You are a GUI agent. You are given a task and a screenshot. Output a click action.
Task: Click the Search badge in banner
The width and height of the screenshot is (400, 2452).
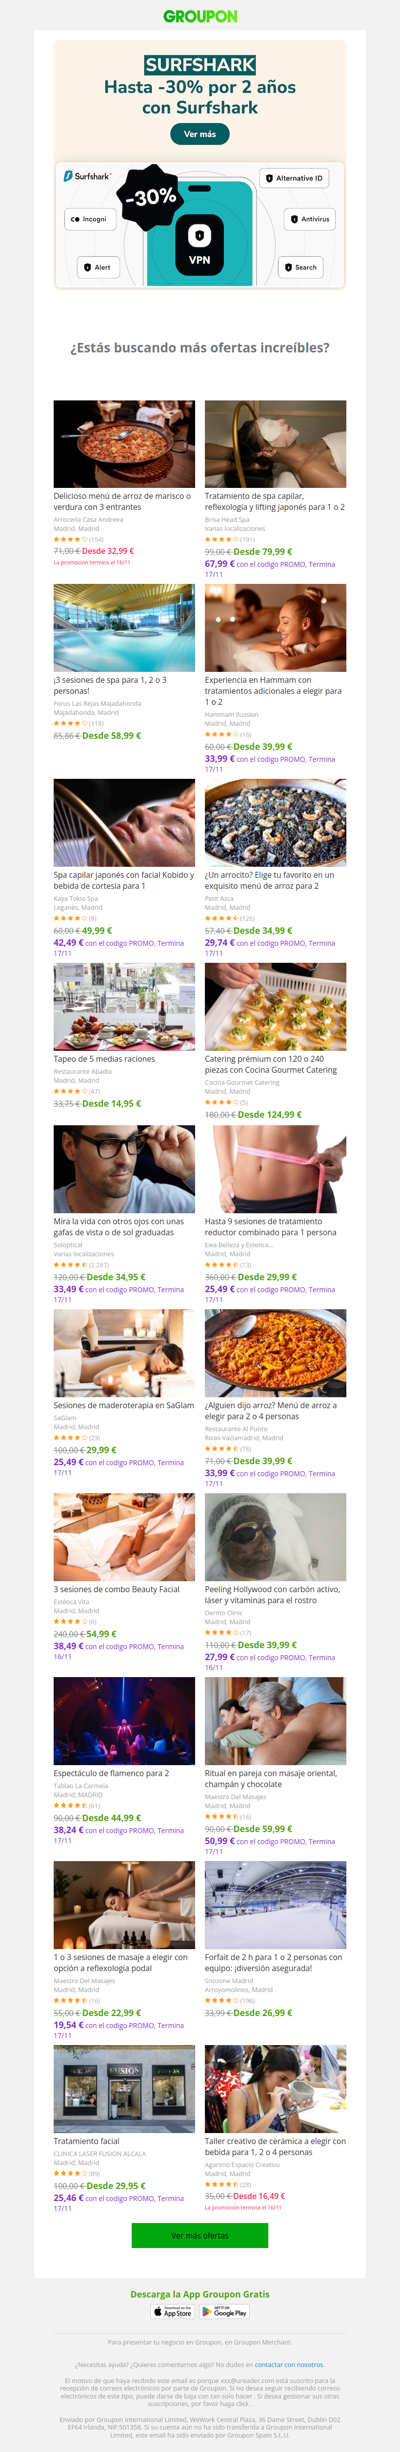[300, 267]
